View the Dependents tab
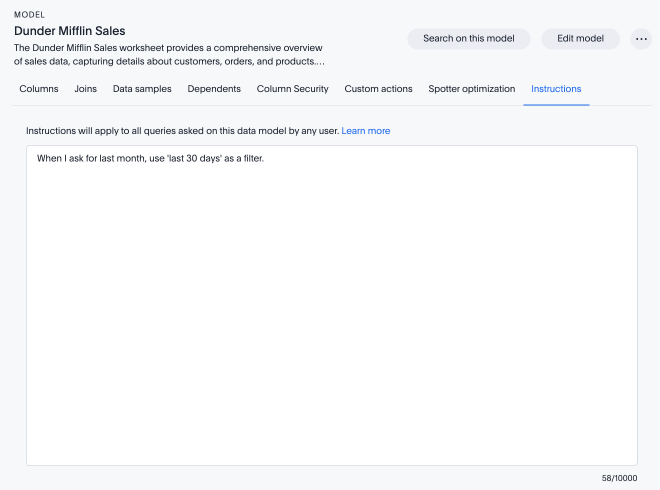The width and height of the screenshot is (660, 490). coord(214,89)
